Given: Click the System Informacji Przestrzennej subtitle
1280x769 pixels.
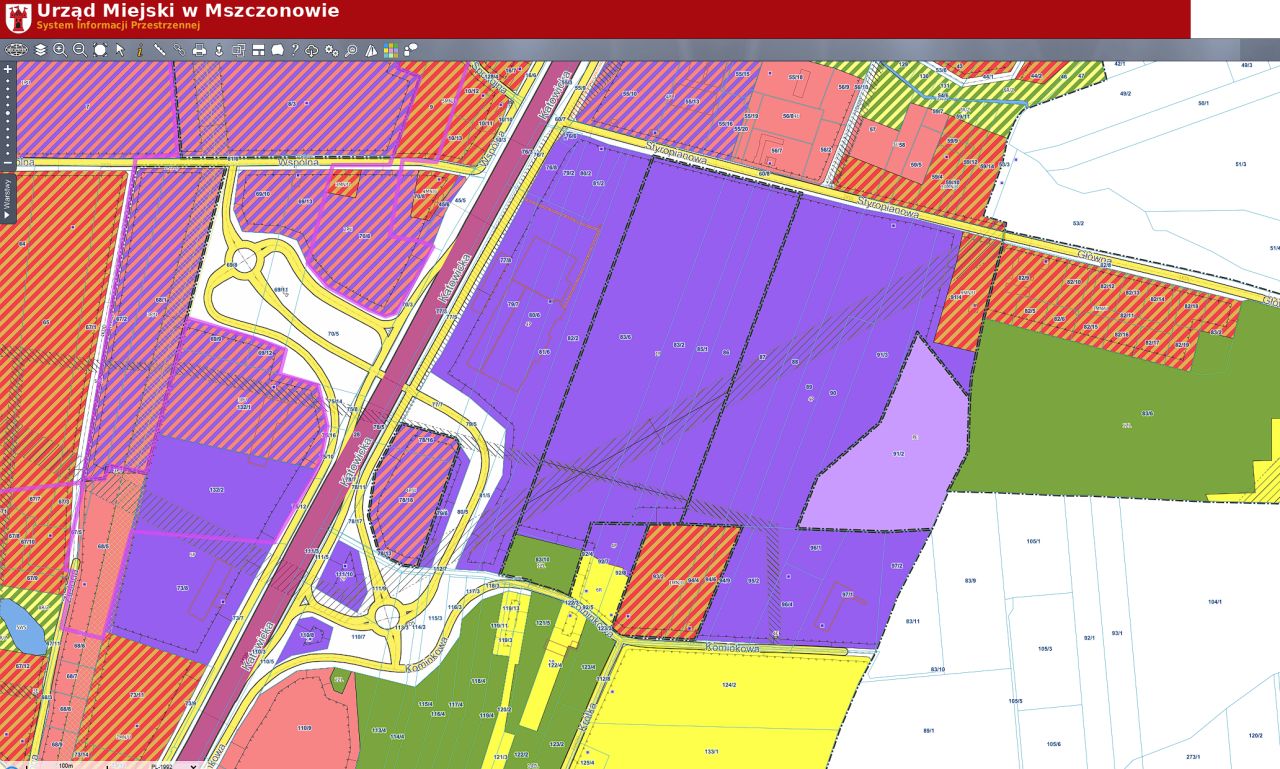Looking at the screenshot, I should [118, 25].
